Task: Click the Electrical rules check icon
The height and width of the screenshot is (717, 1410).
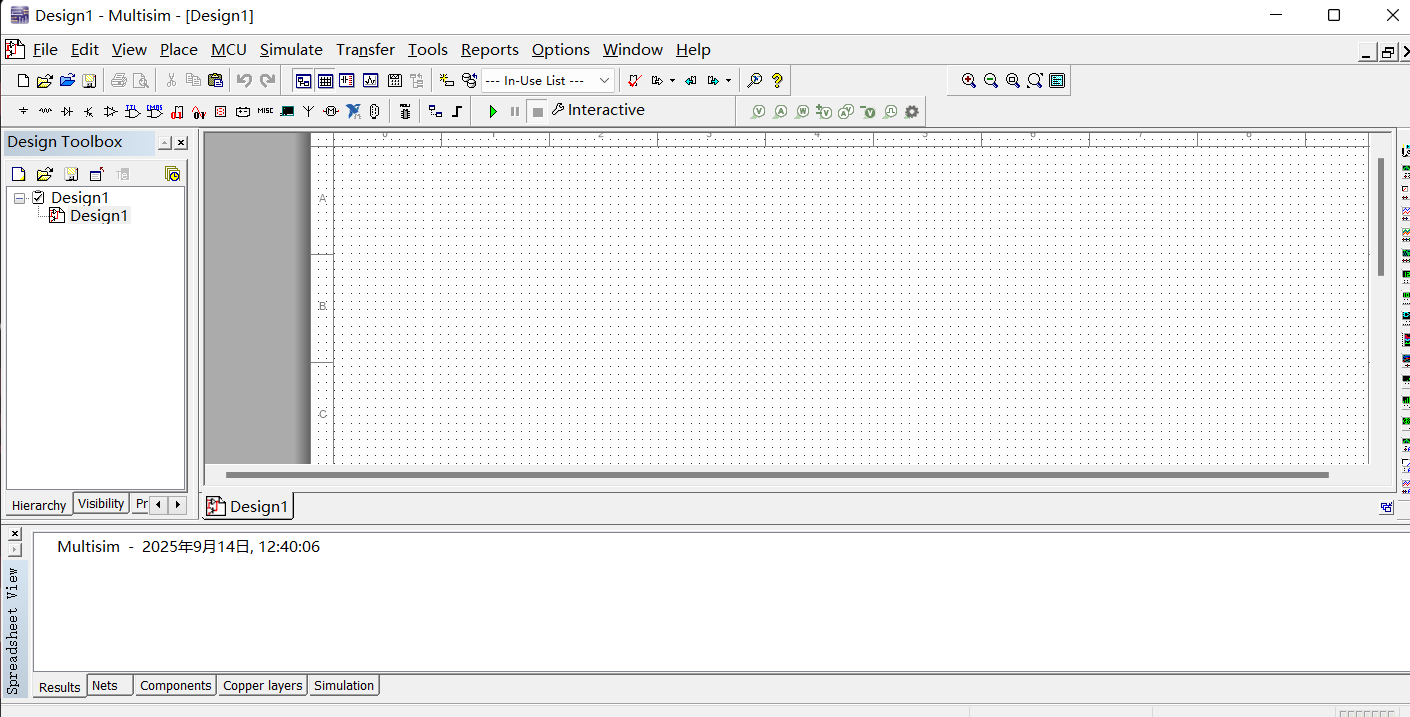Action: (634, 81)
